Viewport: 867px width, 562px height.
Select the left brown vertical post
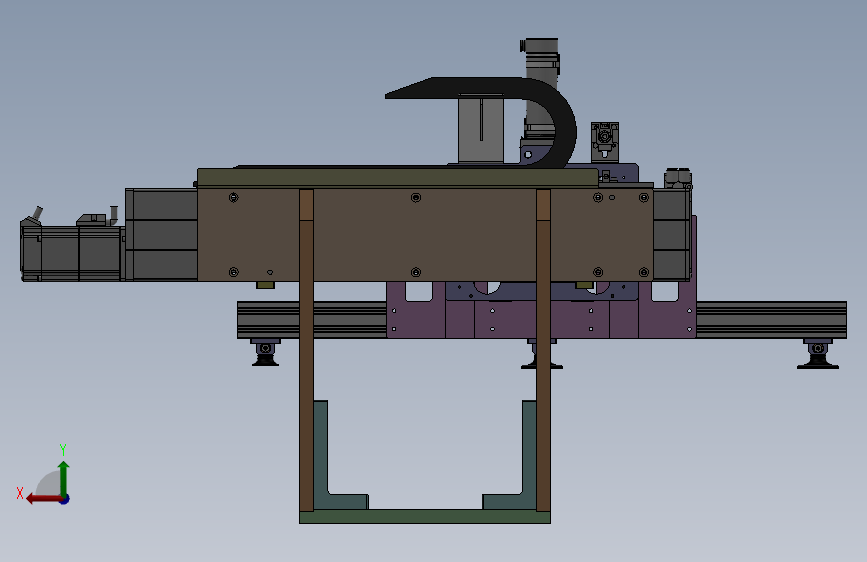tap(306, 350)
